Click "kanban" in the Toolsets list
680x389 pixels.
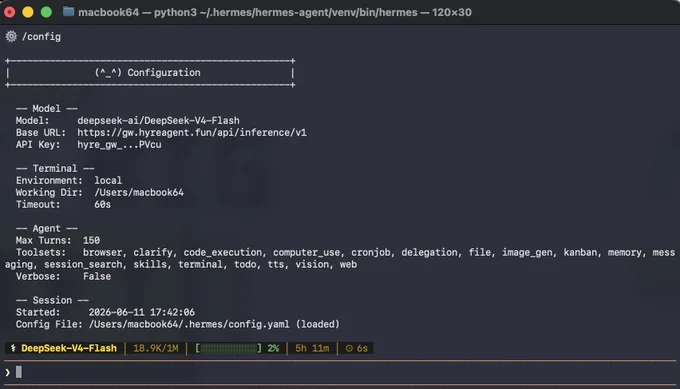[x=580, y=252]
